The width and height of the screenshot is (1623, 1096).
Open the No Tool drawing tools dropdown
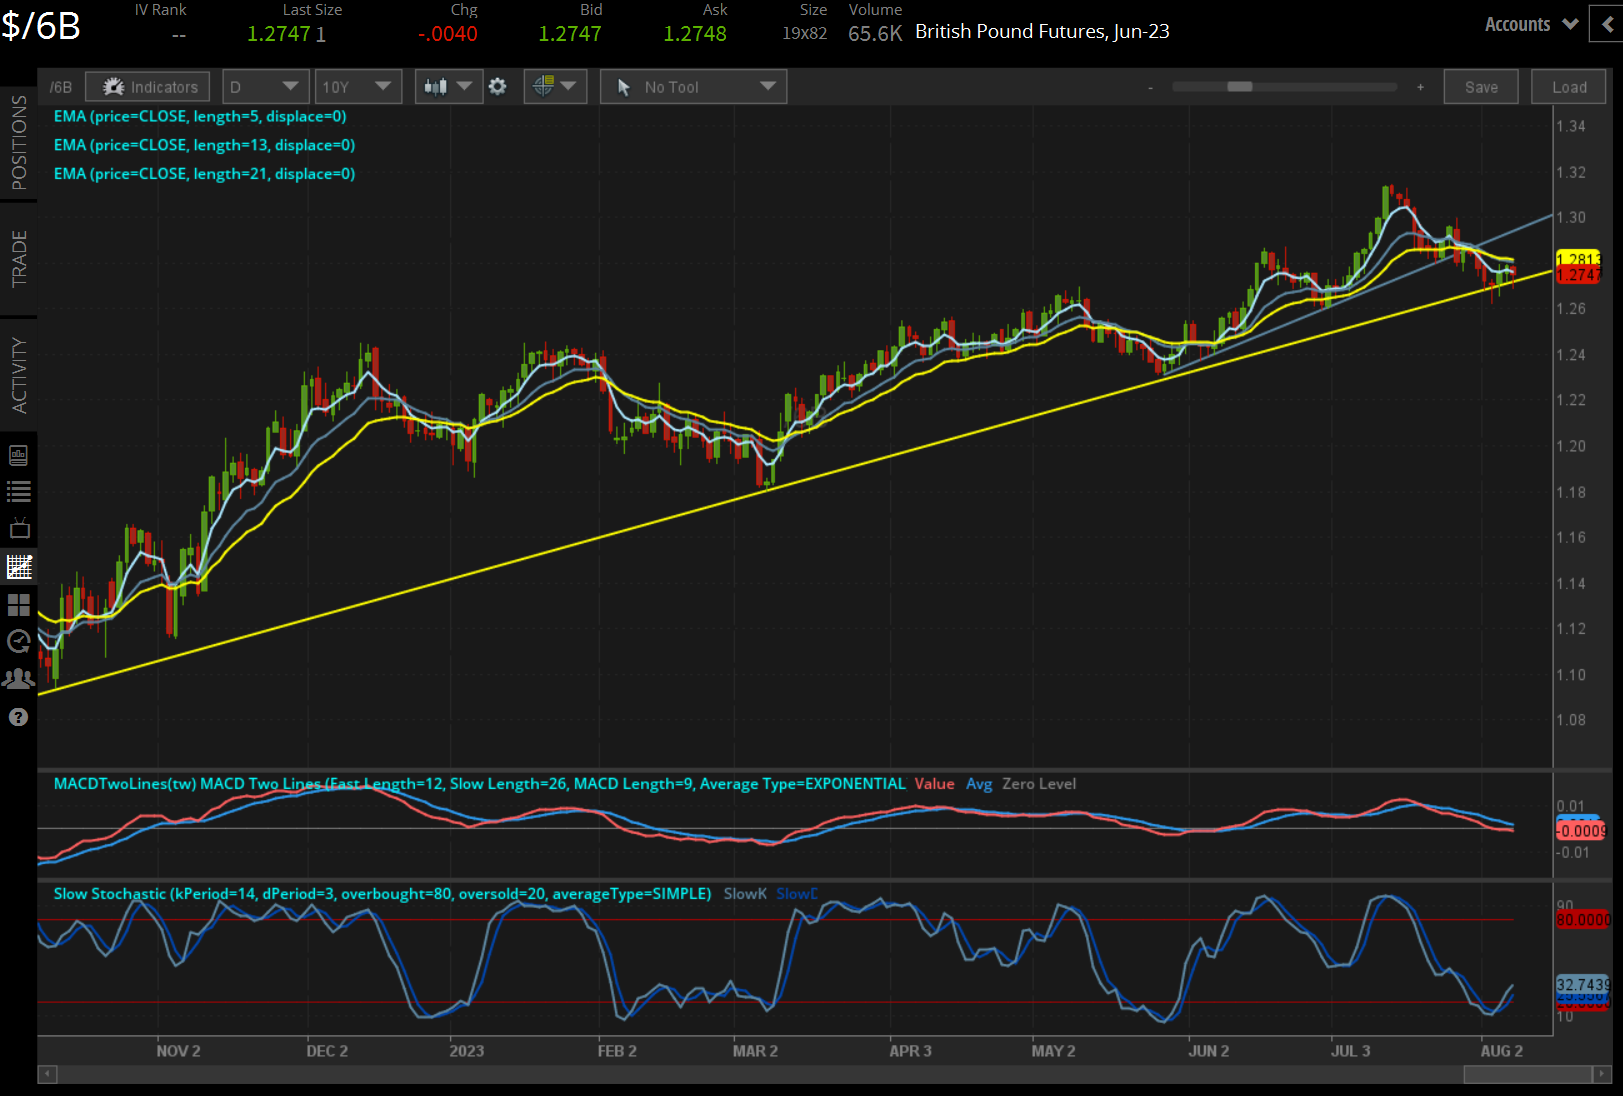693,86
